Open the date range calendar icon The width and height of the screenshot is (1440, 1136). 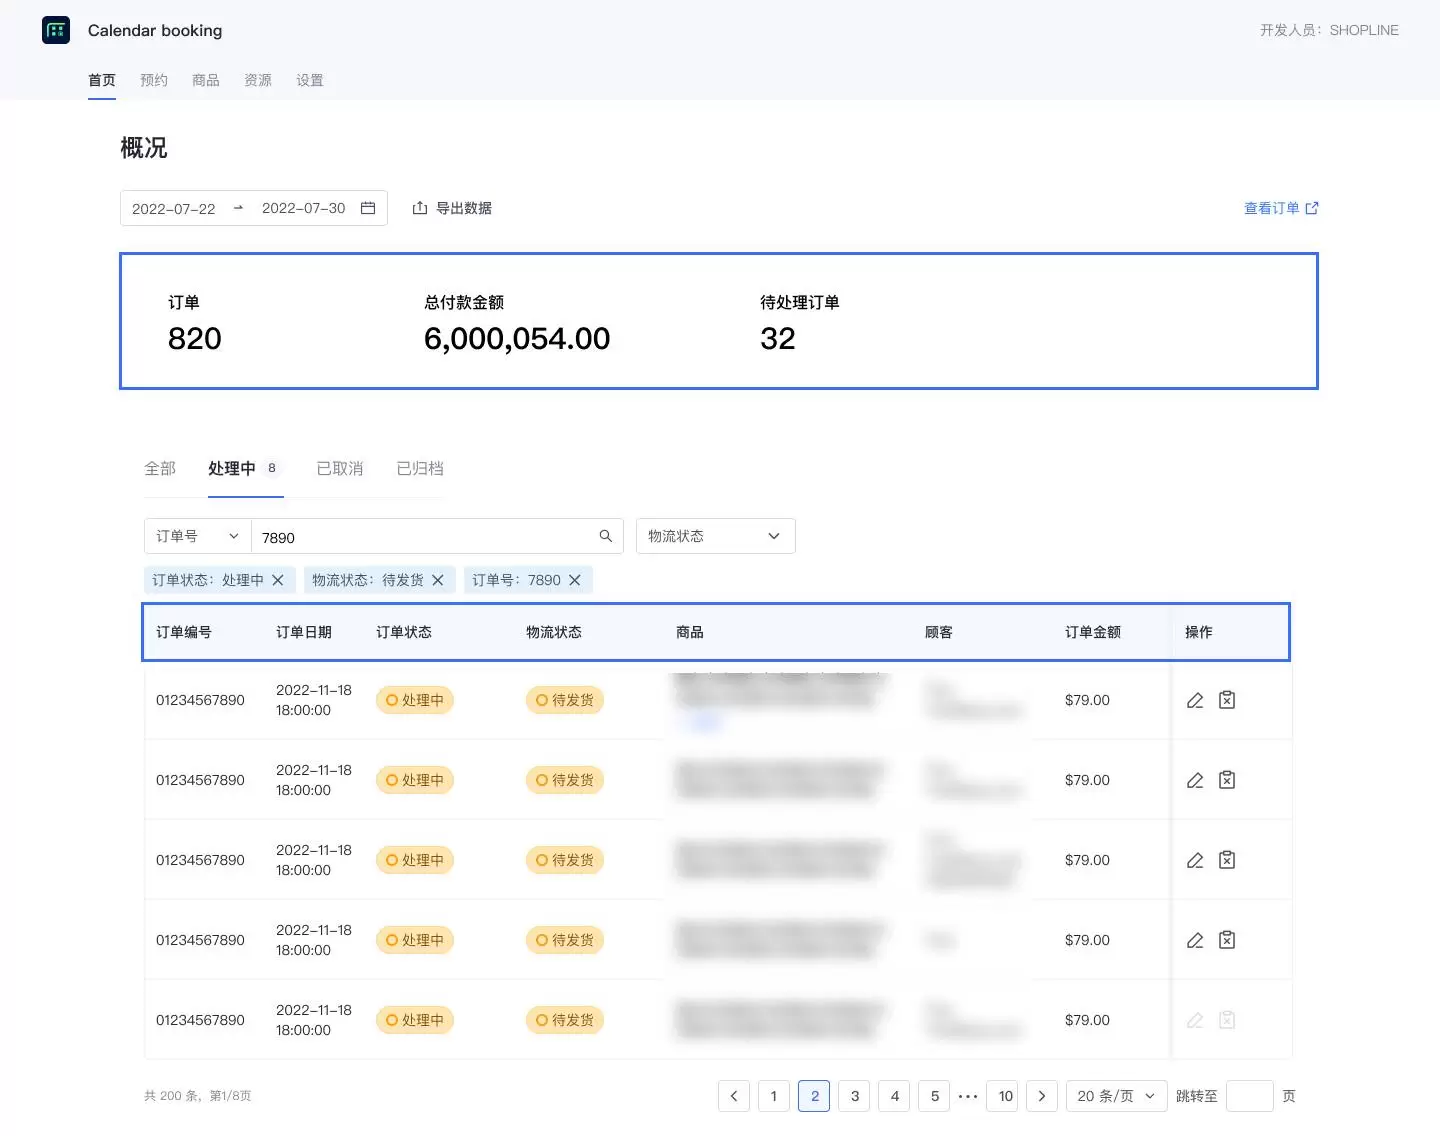pos(368,208)
